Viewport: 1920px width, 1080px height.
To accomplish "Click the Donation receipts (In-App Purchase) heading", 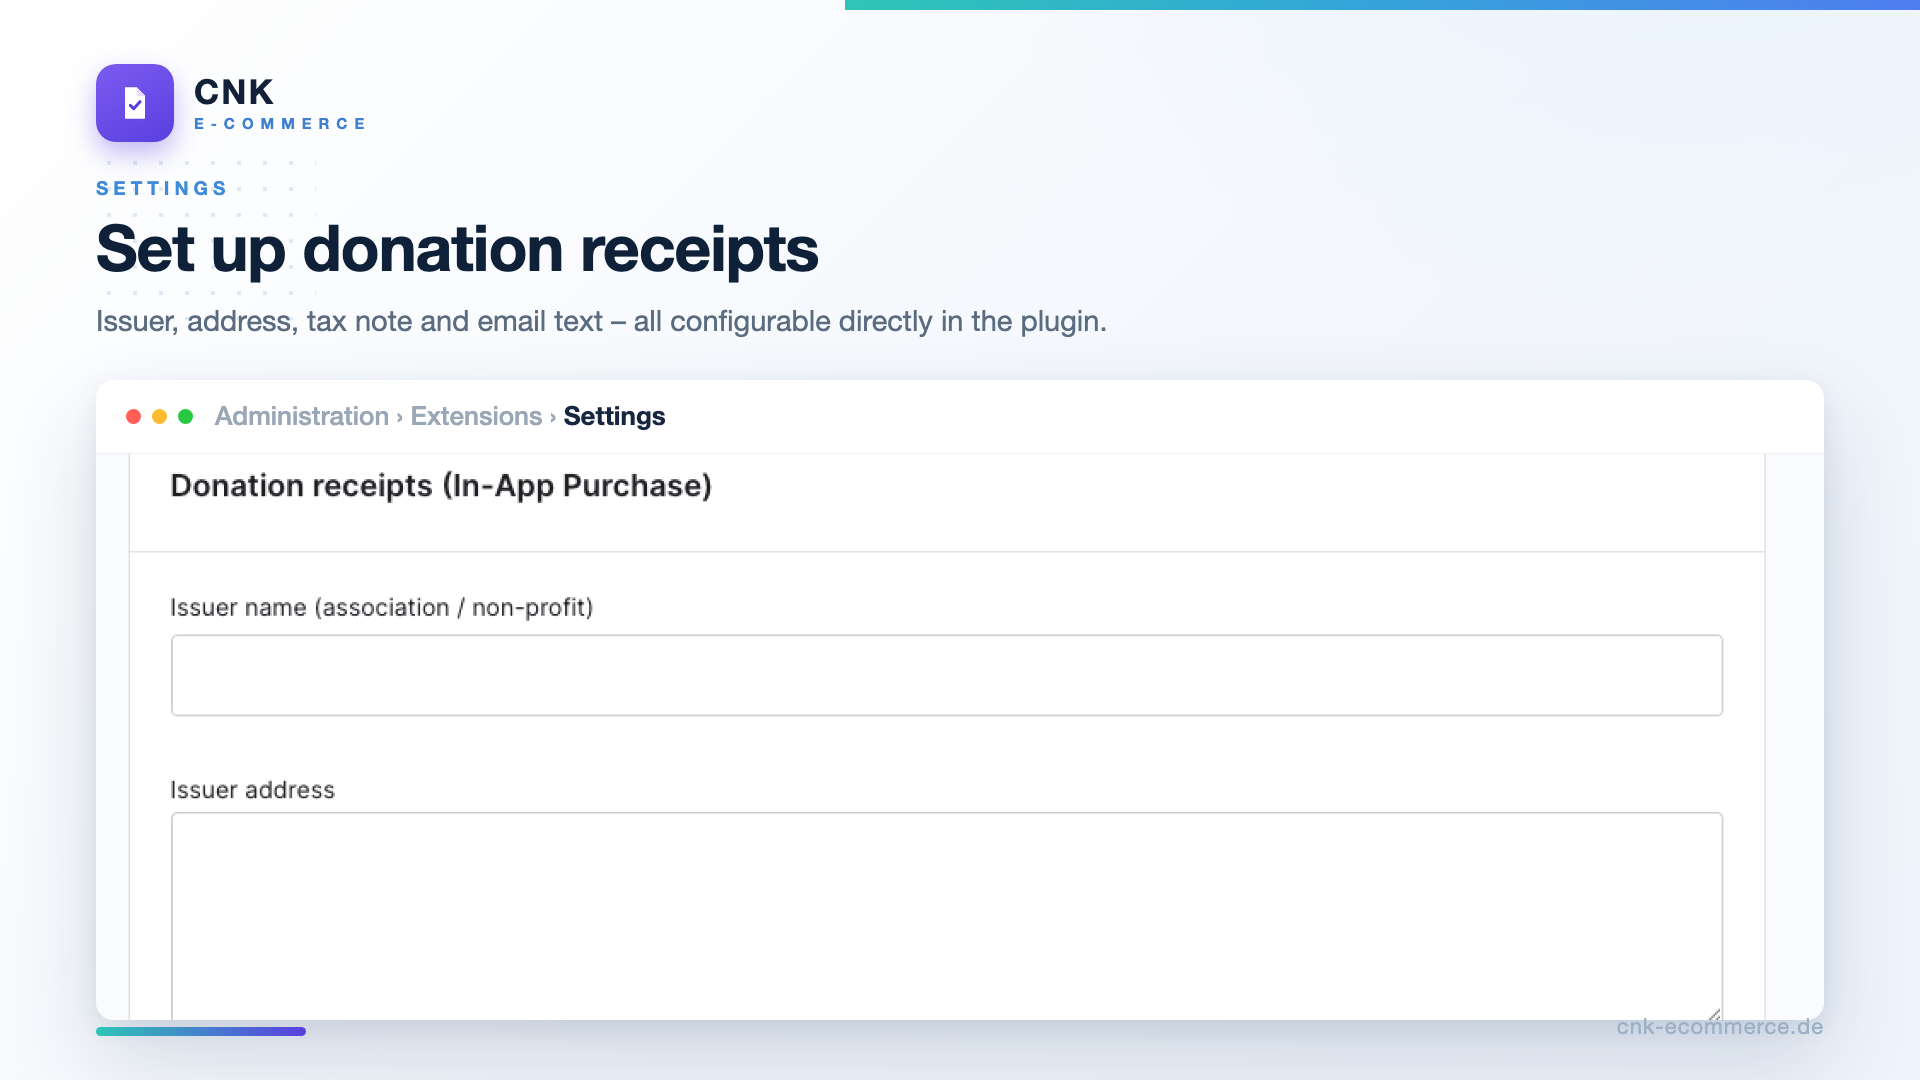I will [x=441, y=485].
